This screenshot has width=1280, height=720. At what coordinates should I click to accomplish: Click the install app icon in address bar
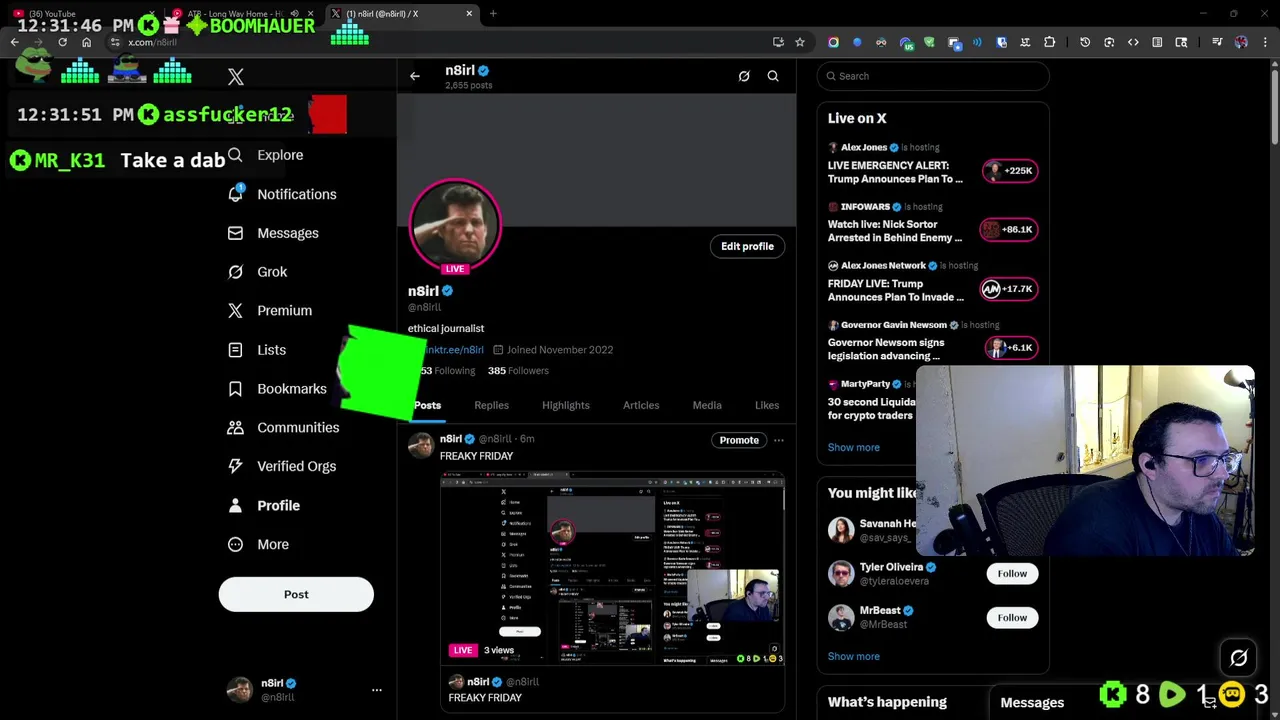pos(778,42)
